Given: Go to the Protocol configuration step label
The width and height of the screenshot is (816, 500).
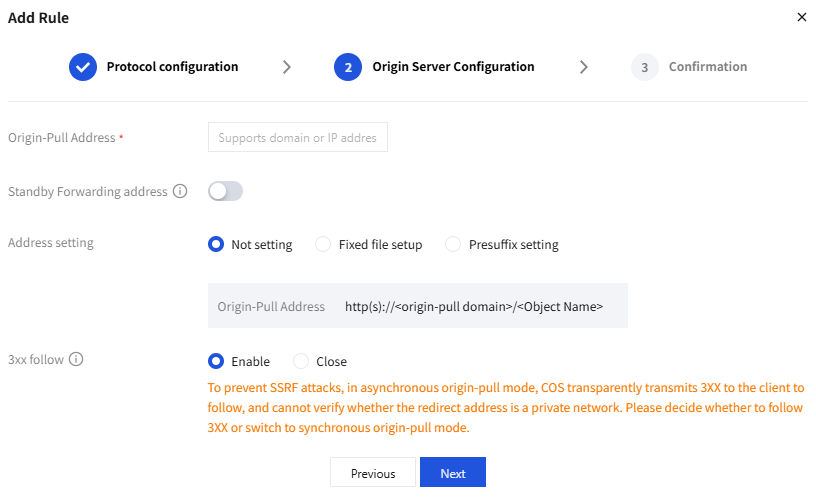Looking at the screenshot, I should pos(172,67).
